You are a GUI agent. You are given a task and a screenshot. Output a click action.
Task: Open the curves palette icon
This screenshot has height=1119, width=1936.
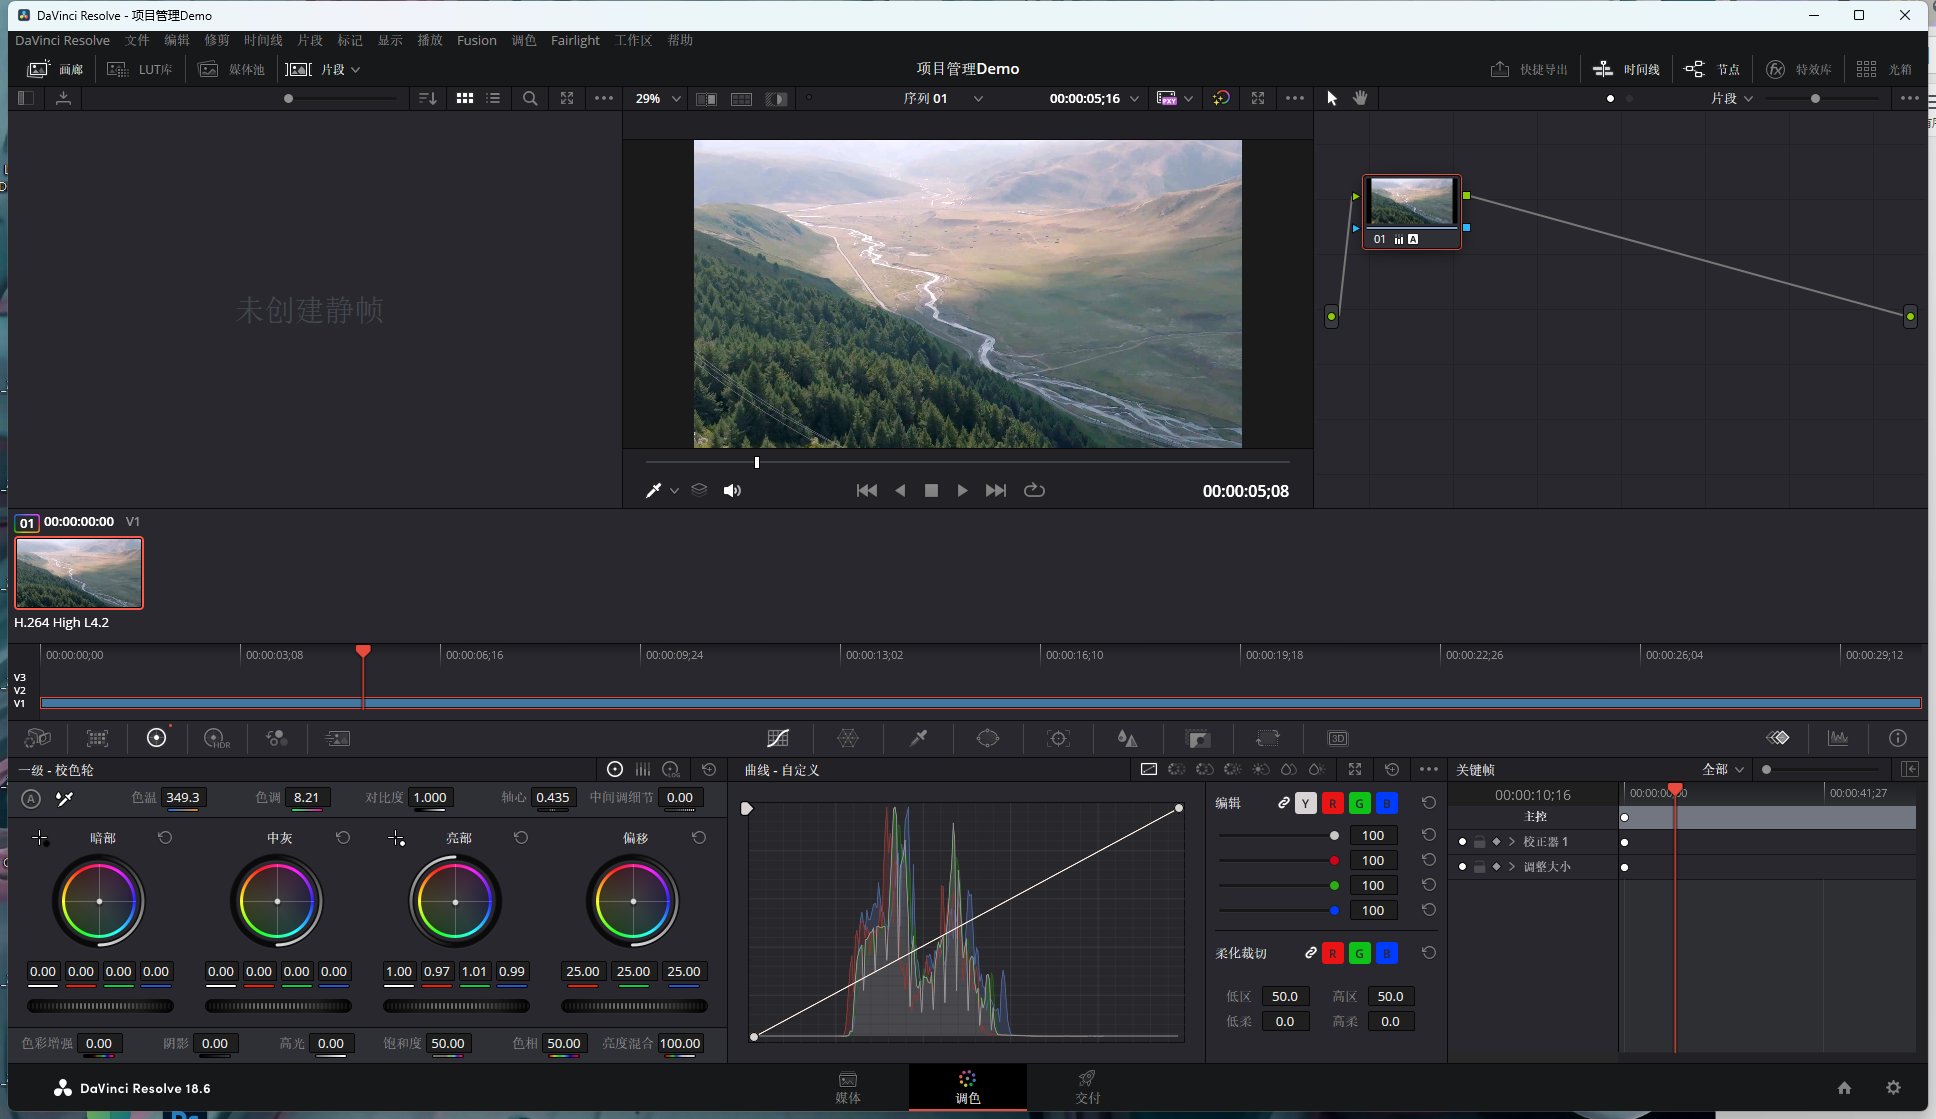coord(778,738)
